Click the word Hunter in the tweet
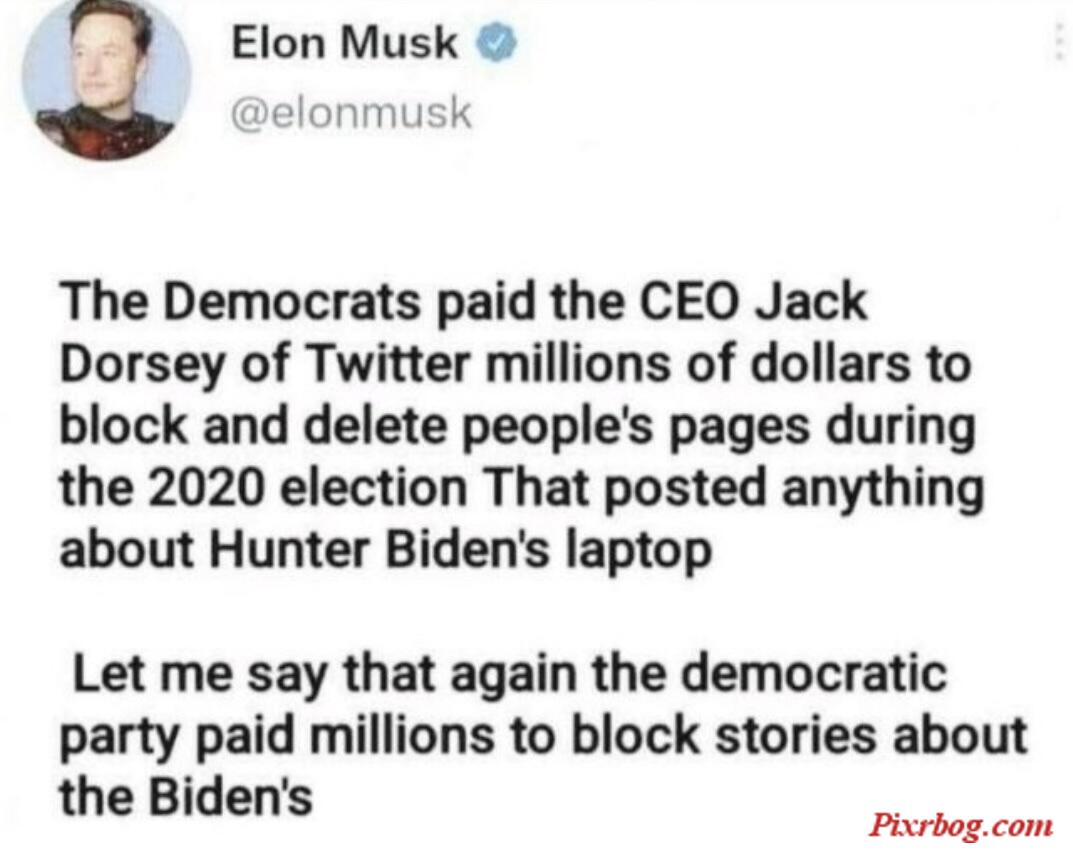The height and width of the screenshot is (858, 1073). [289, 549]
